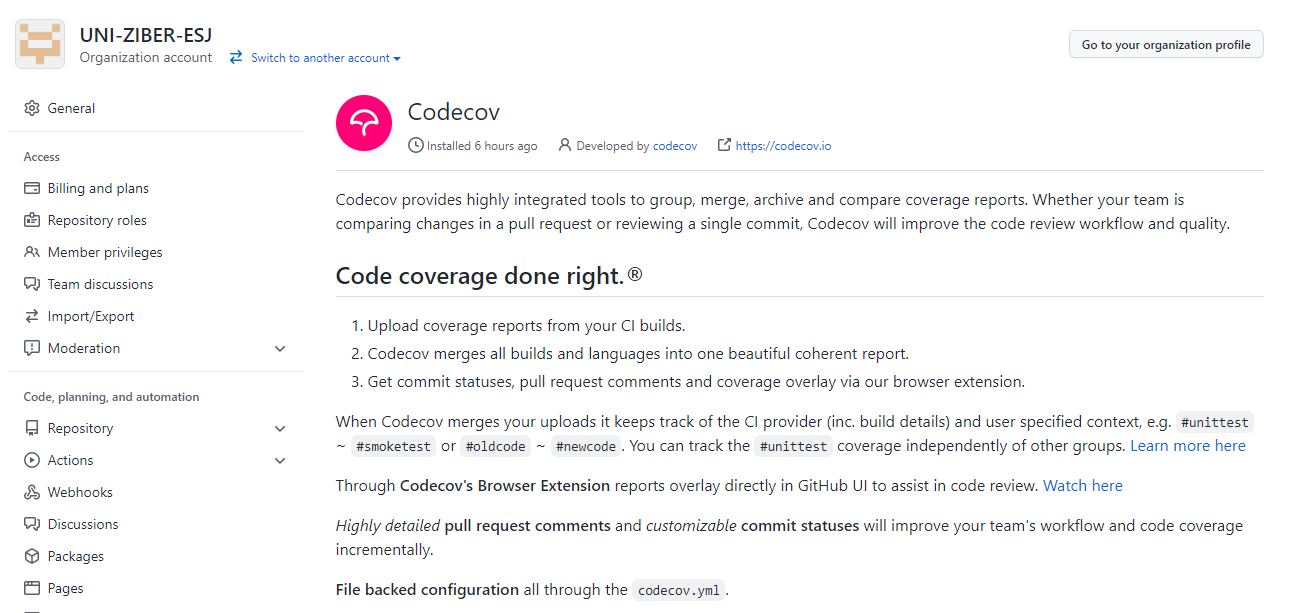The width and height of the screenshot is (1310, 613).
Task: Click the person icon beside Developed by
Action: [x=565, y=145]
